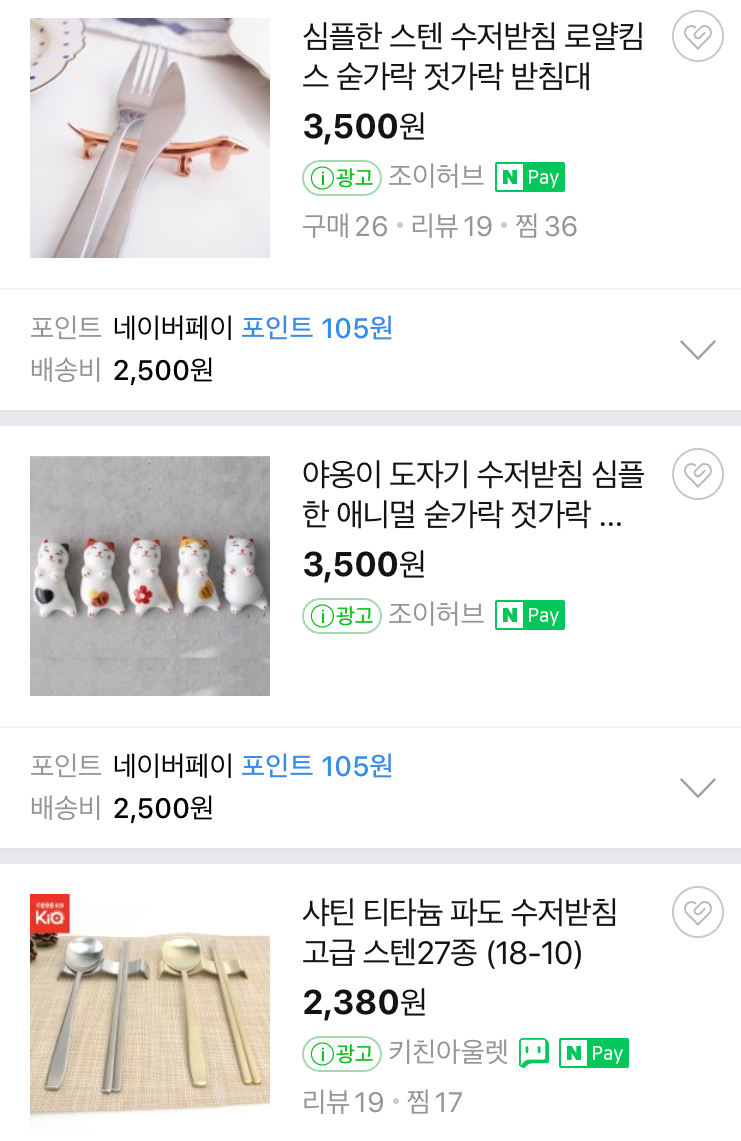Toggle wishlist heart on 스텐 수저받침 product

(698, 38)
